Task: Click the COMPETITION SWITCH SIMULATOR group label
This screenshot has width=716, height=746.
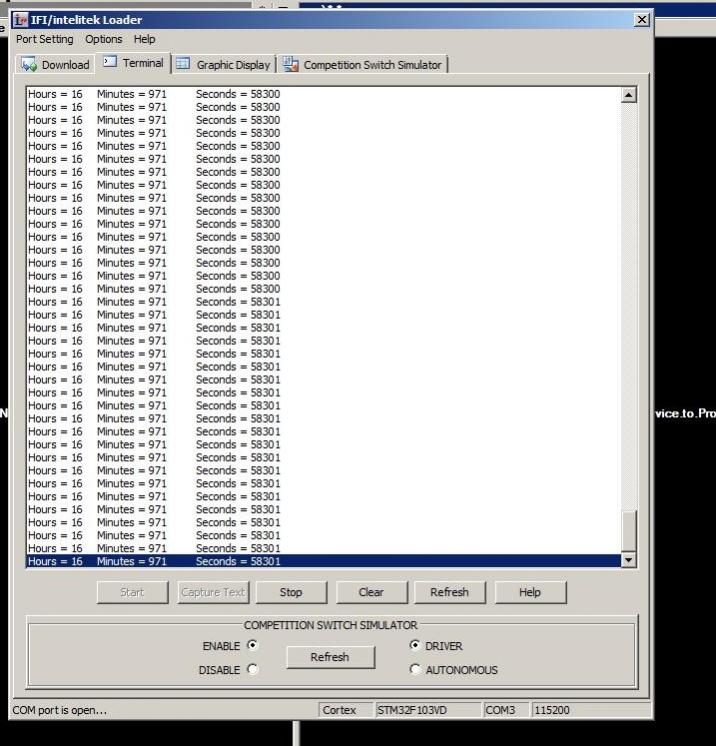Action: point(331,625)
